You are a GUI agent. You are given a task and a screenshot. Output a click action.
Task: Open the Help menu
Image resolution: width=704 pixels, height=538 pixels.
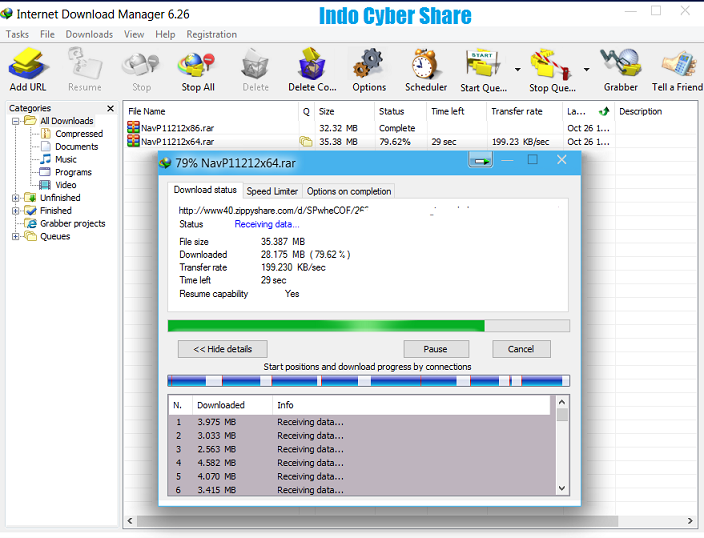(165, 35)
